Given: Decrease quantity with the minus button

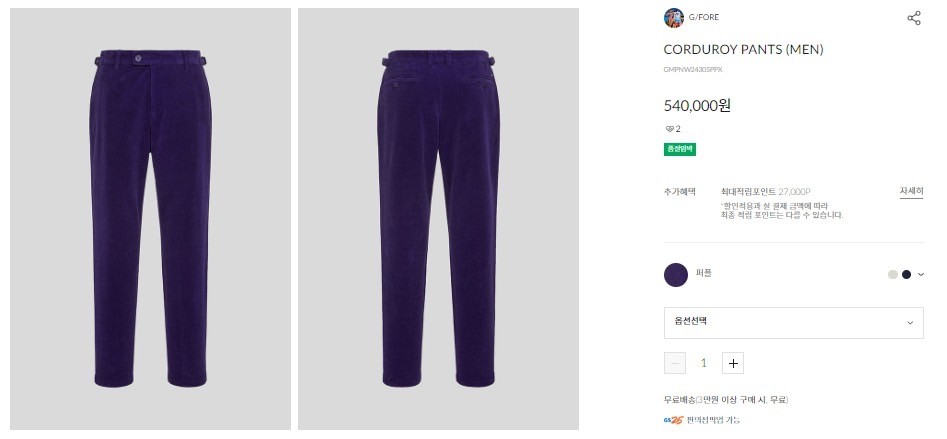Looking at the screenshot, I should (x=675, y=363).
